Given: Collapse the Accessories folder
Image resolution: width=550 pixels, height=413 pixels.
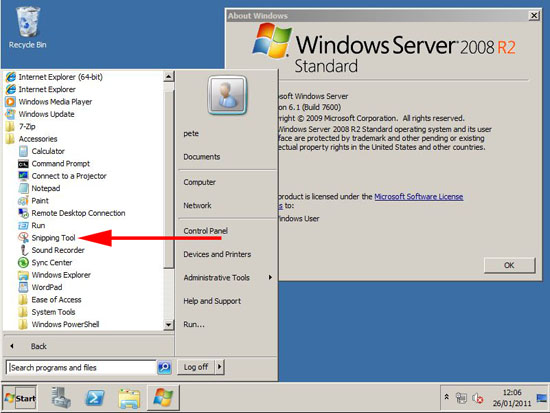Looking at the screenshot, I should pyautogui.click(x=31, y=139).
